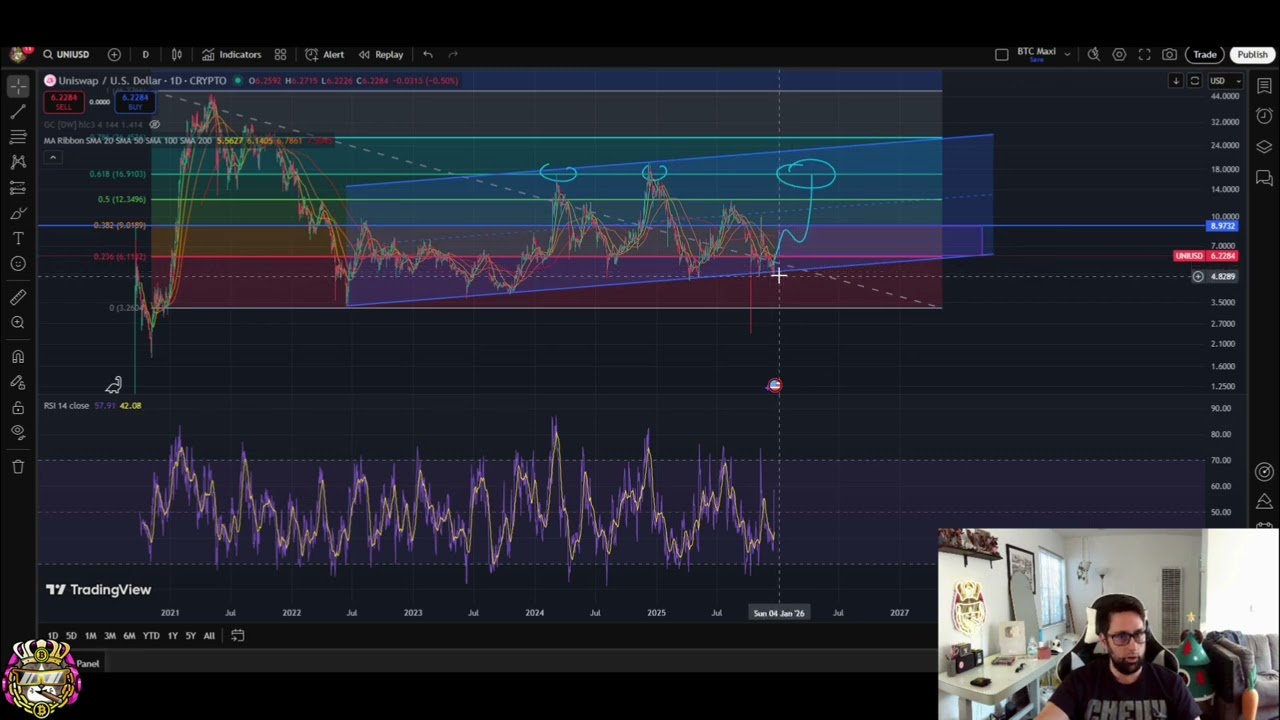Collapse the indicator legend chevron
The image size is (1280, 720).
[52, 157]
